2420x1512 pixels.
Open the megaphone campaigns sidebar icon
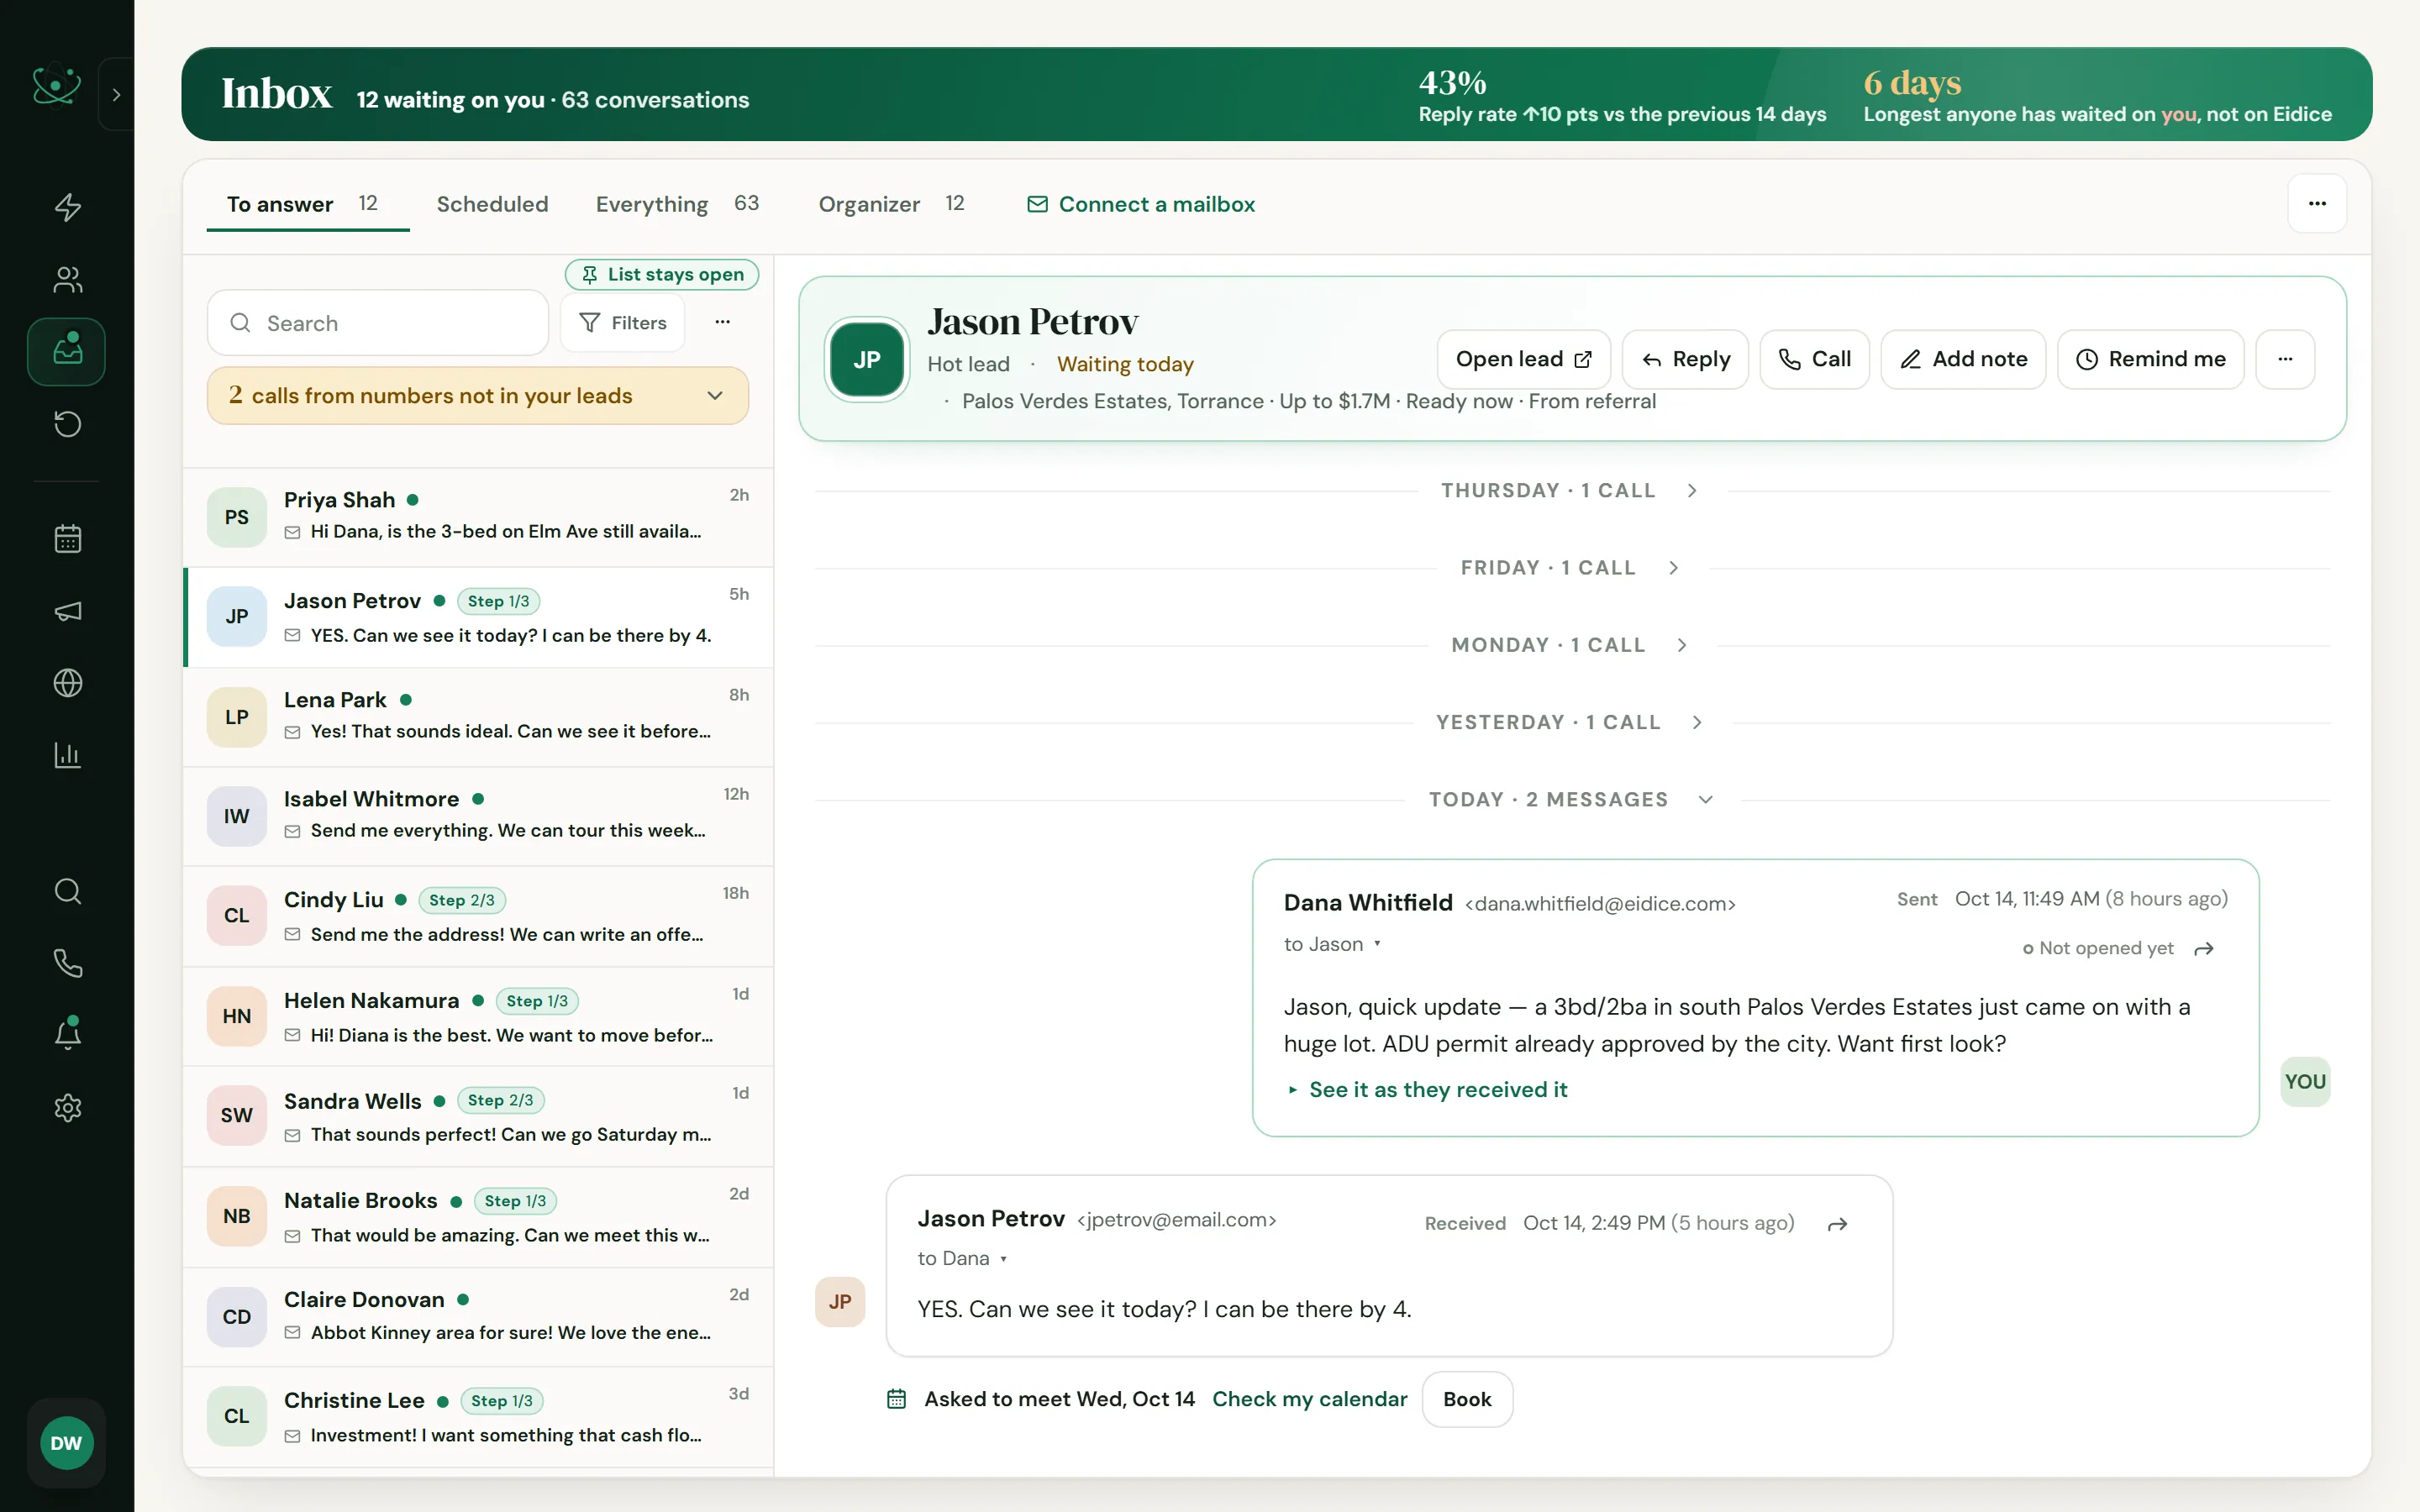point(67,611)
